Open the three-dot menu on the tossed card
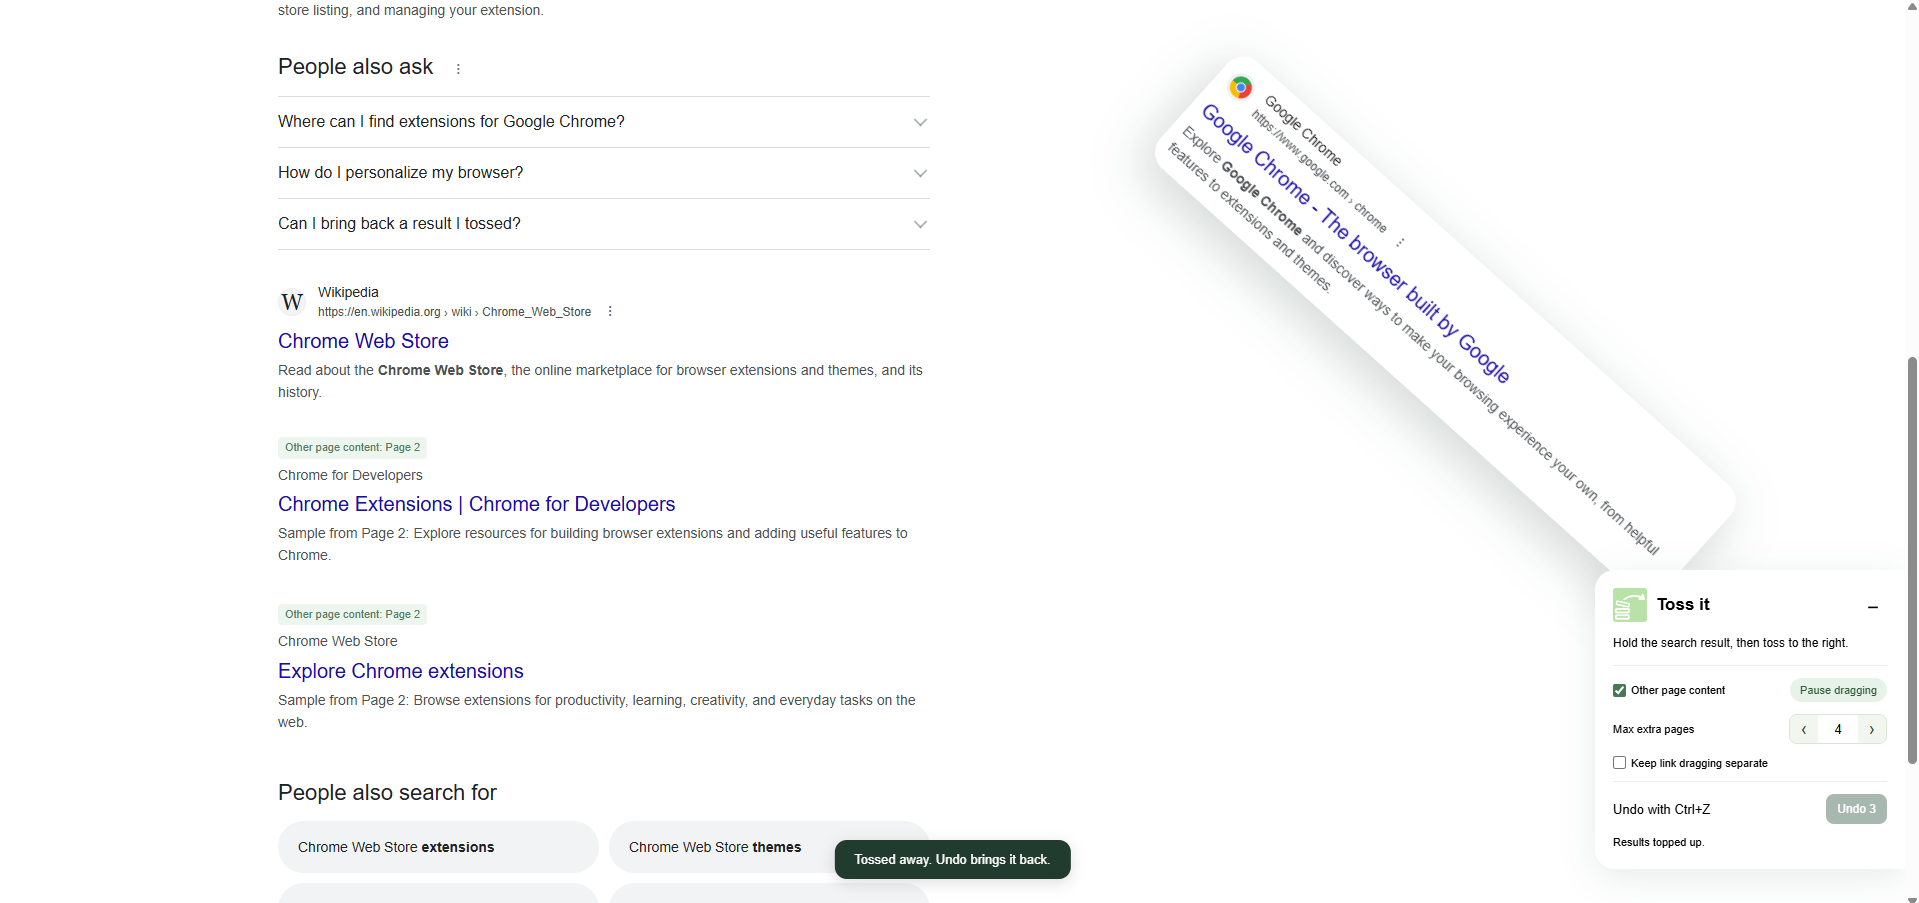Screen dimensions: 1919x903 click(x=1400, y=242)
